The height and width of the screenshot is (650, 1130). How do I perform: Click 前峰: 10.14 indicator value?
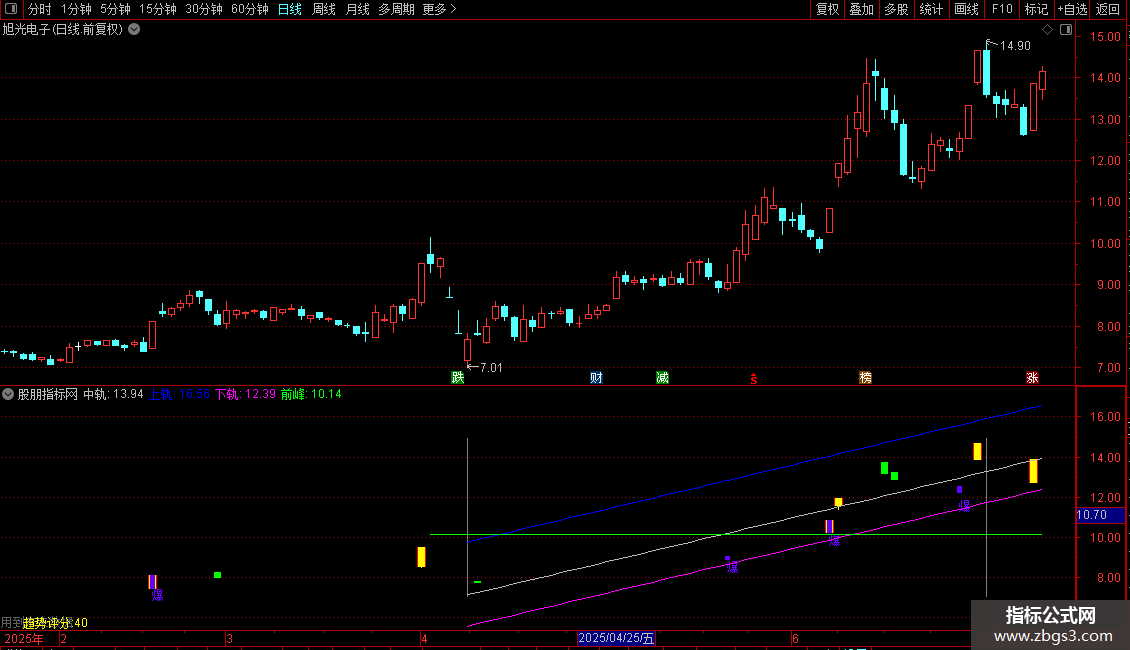point(311,394)
